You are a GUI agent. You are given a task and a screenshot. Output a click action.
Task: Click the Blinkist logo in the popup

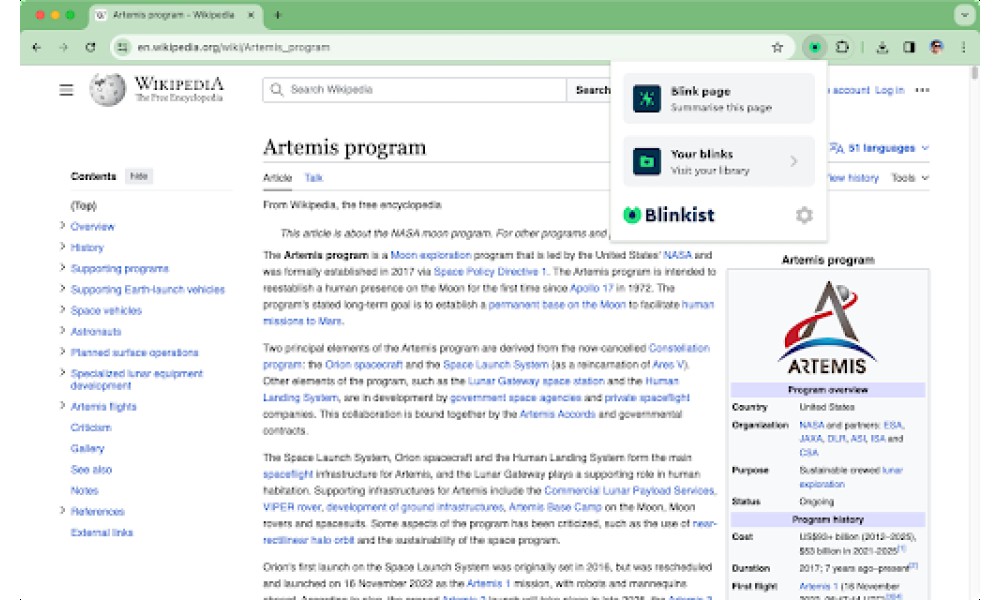click(x=669, y=216)
